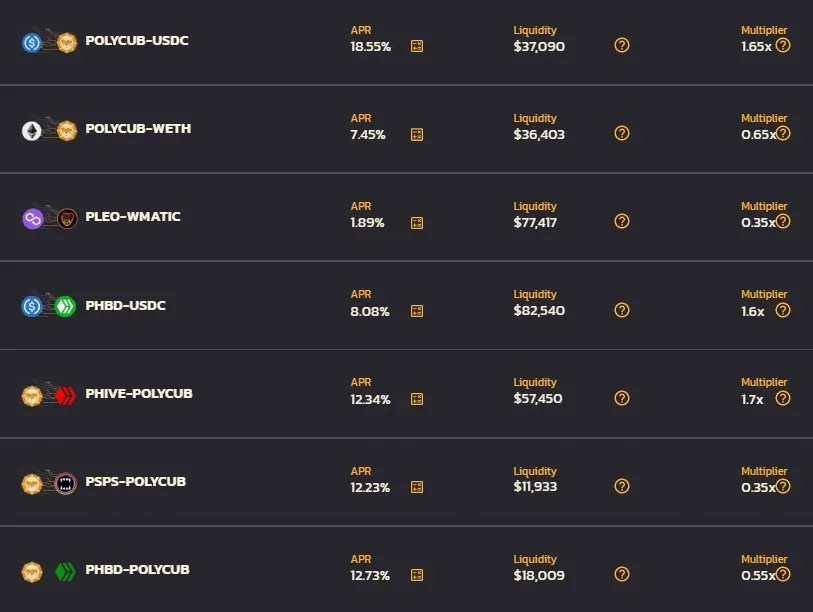Open APR calculator for PSPS-POLYCUB
Screen dimensions: 813x612
(x=417, y=487)
